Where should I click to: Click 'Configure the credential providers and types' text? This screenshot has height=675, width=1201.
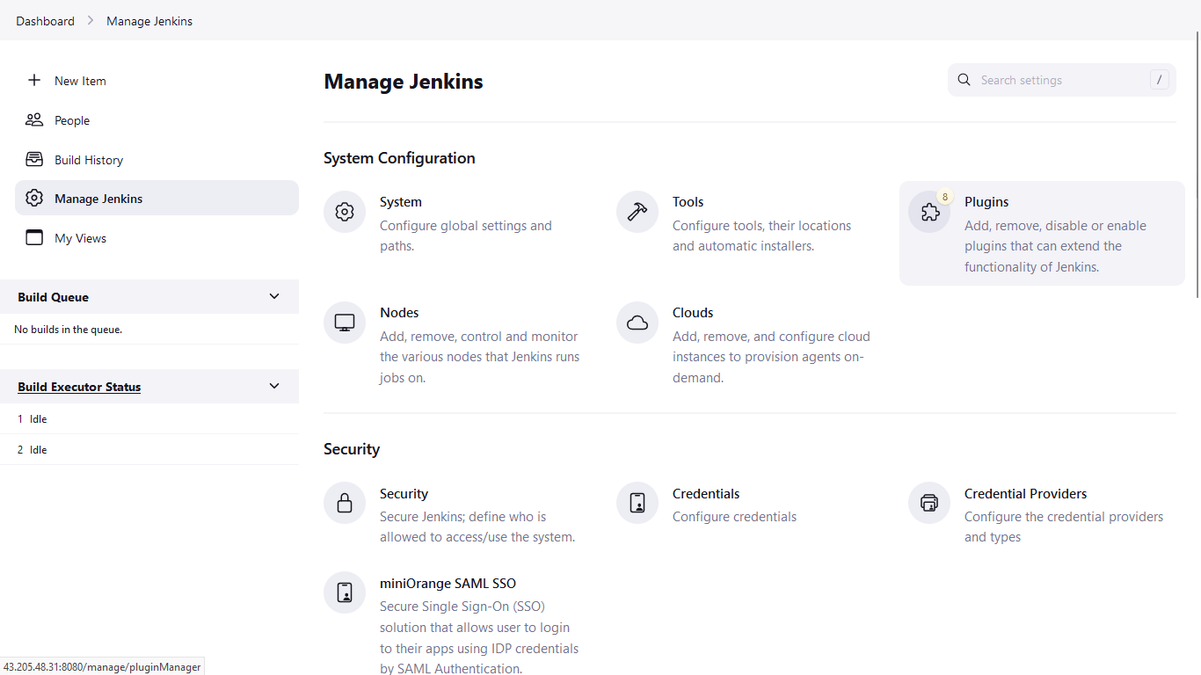coord(1064,527)
